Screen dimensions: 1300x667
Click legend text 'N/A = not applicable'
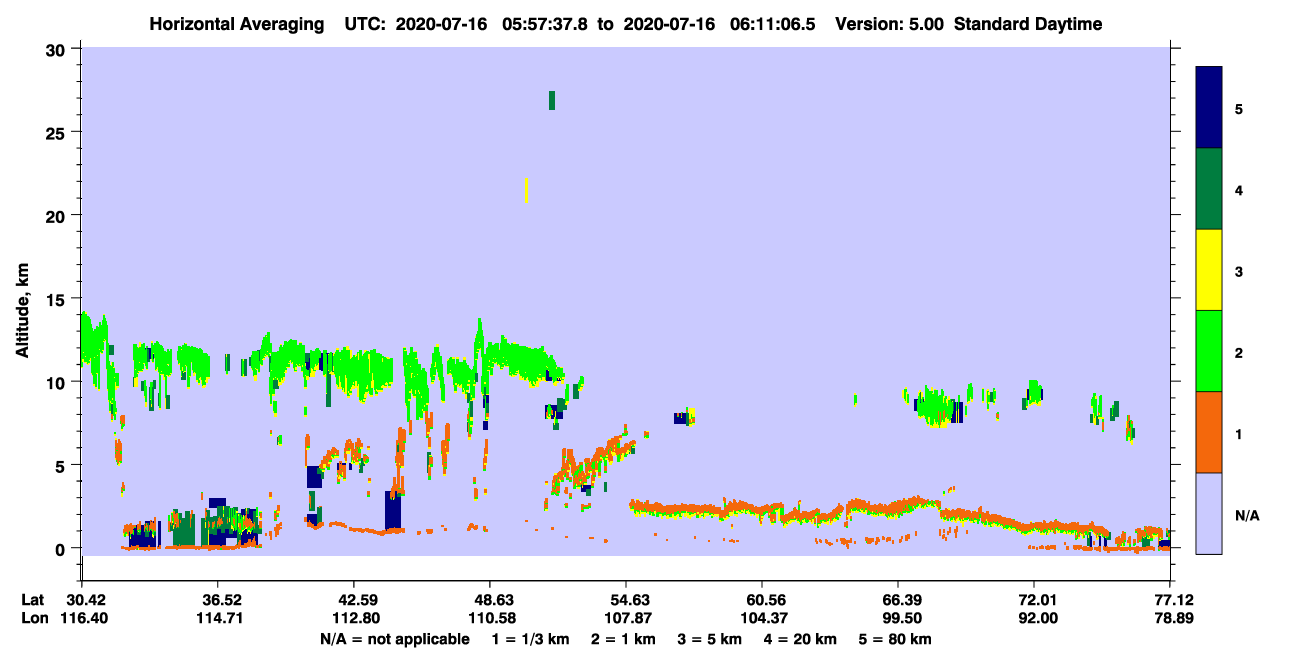pos(394,639)
